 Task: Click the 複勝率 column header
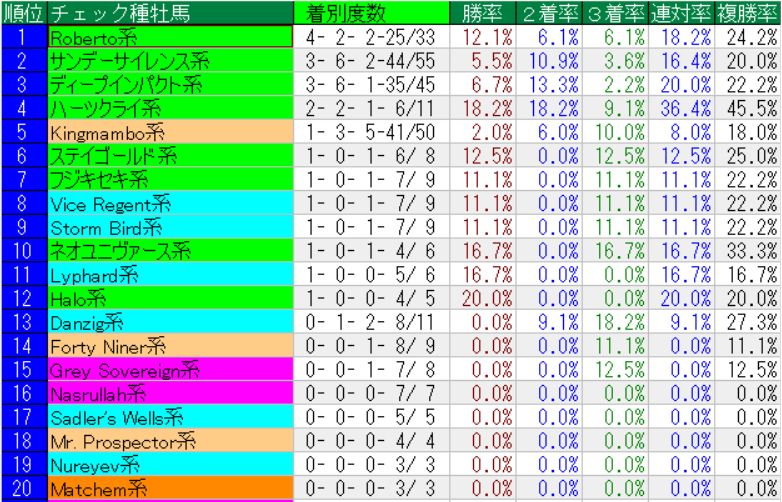tap(749, 12)
